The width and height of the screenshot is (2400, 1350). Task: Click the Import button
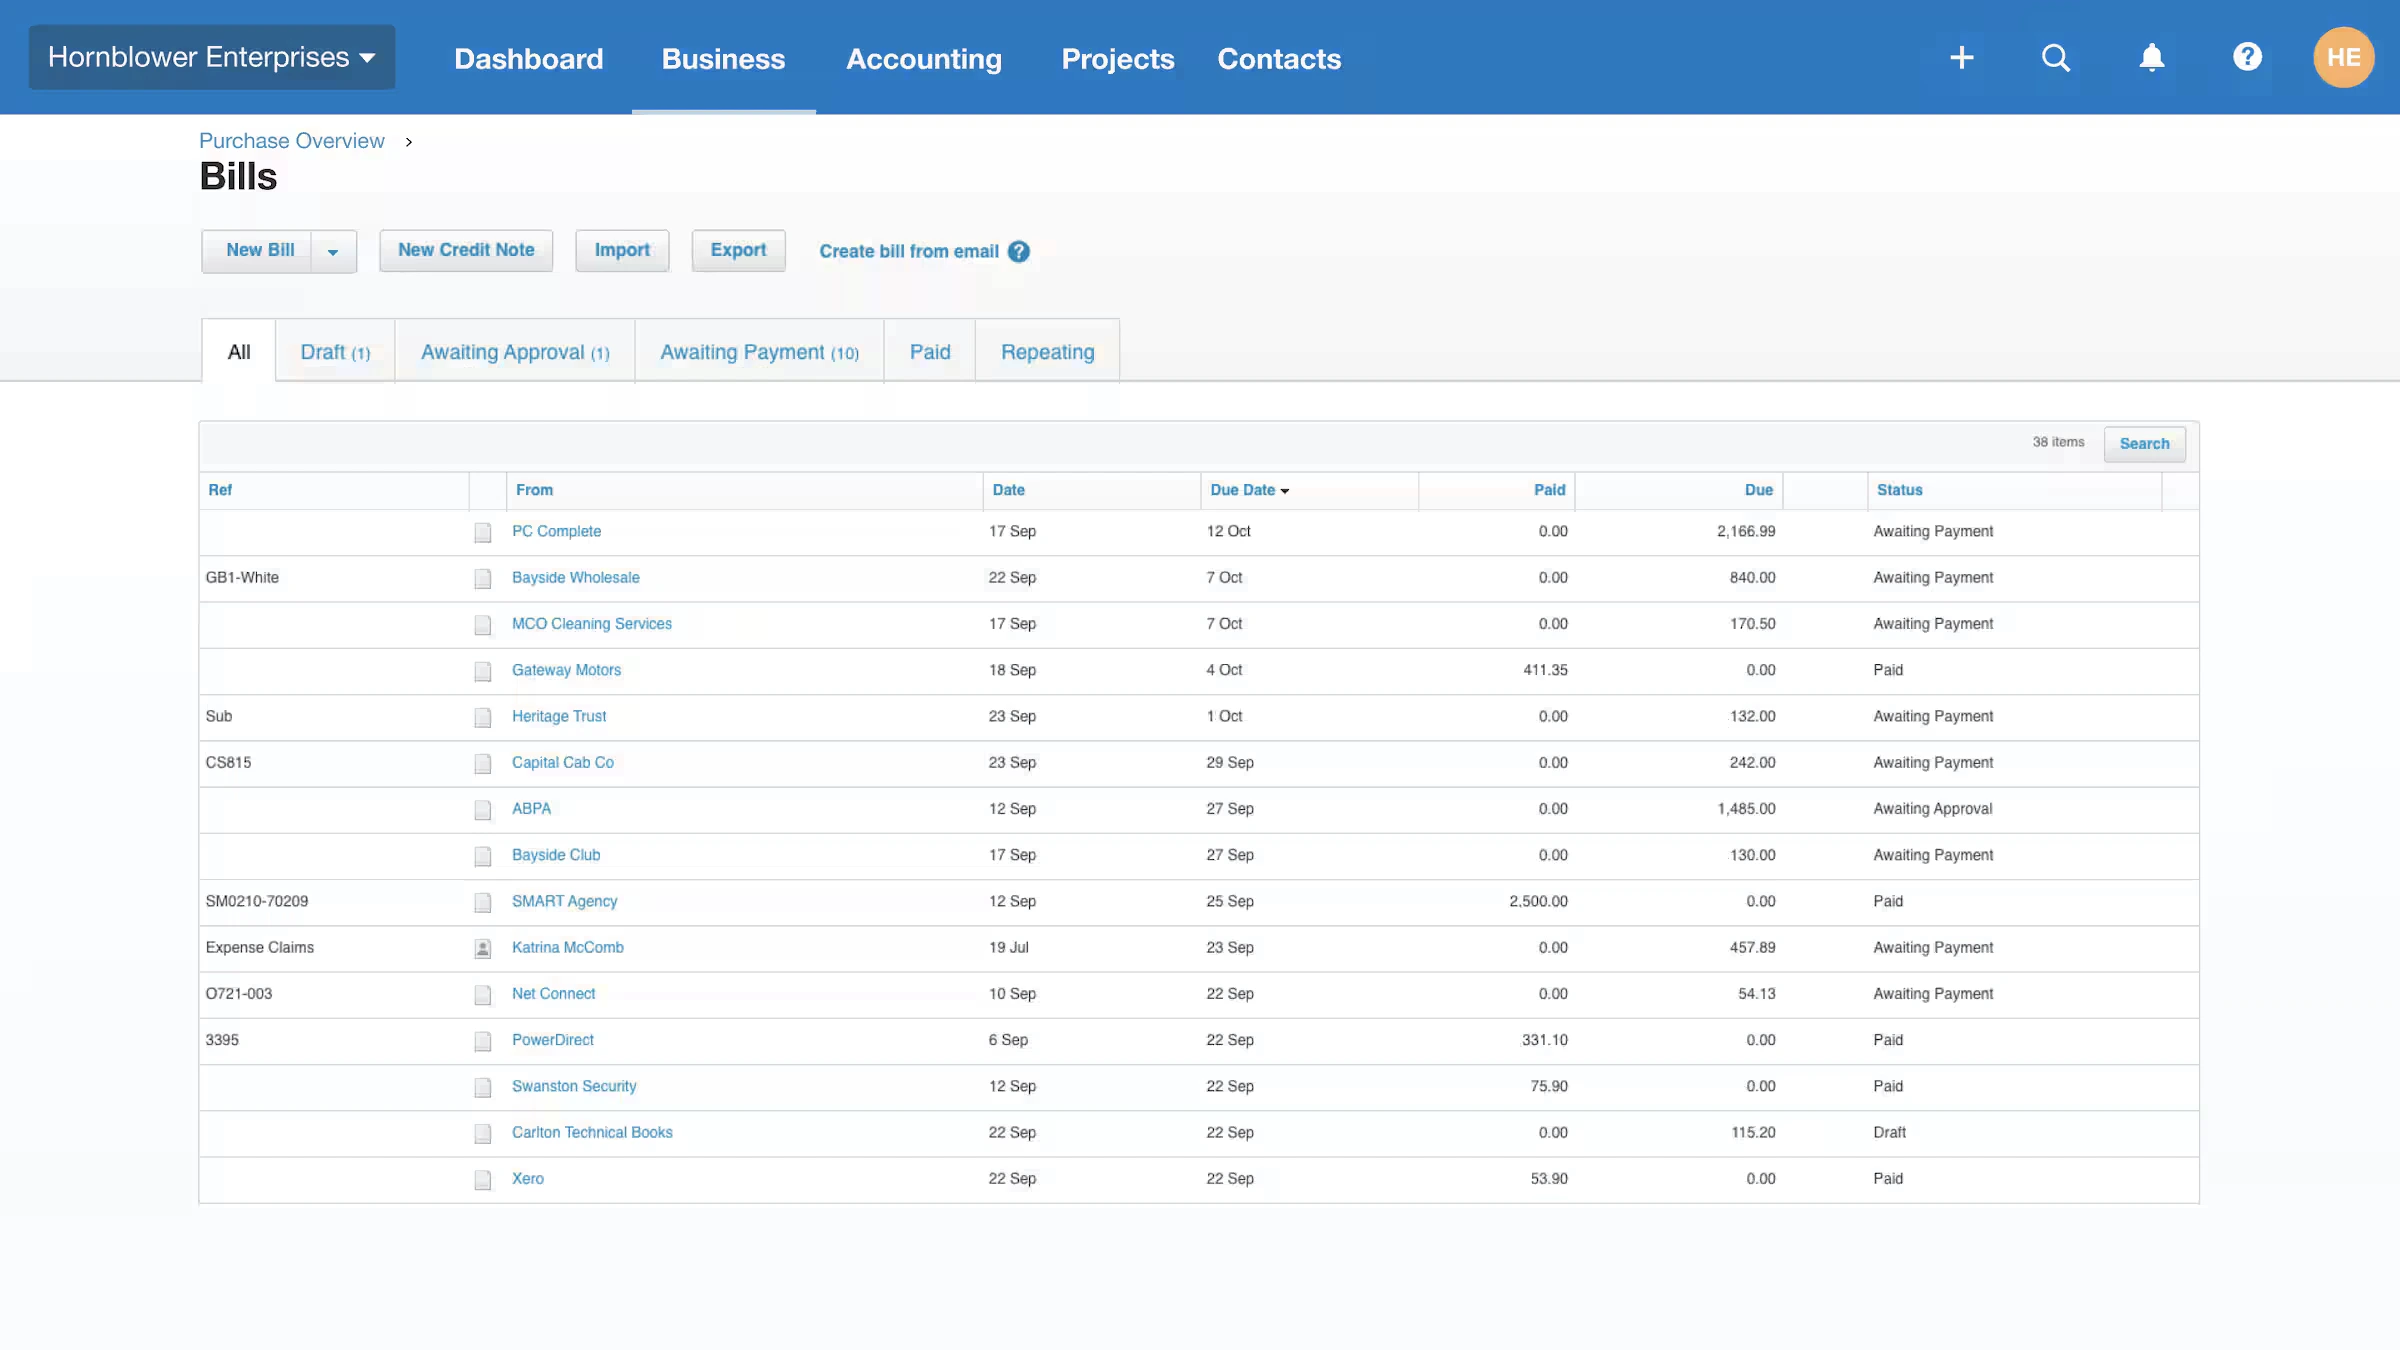point(622,250)
